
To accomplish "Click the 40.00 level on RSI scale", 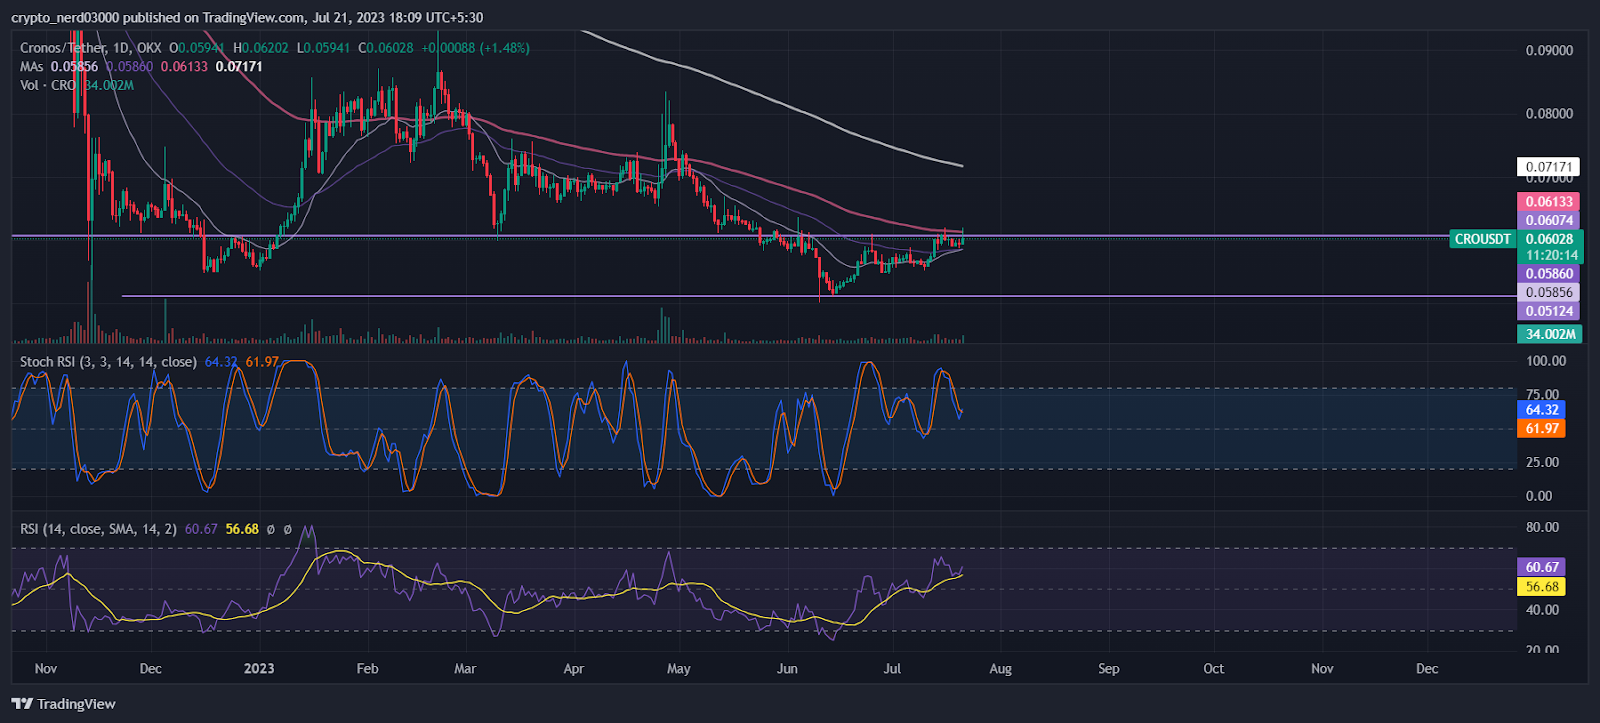I will point(1542,610).
